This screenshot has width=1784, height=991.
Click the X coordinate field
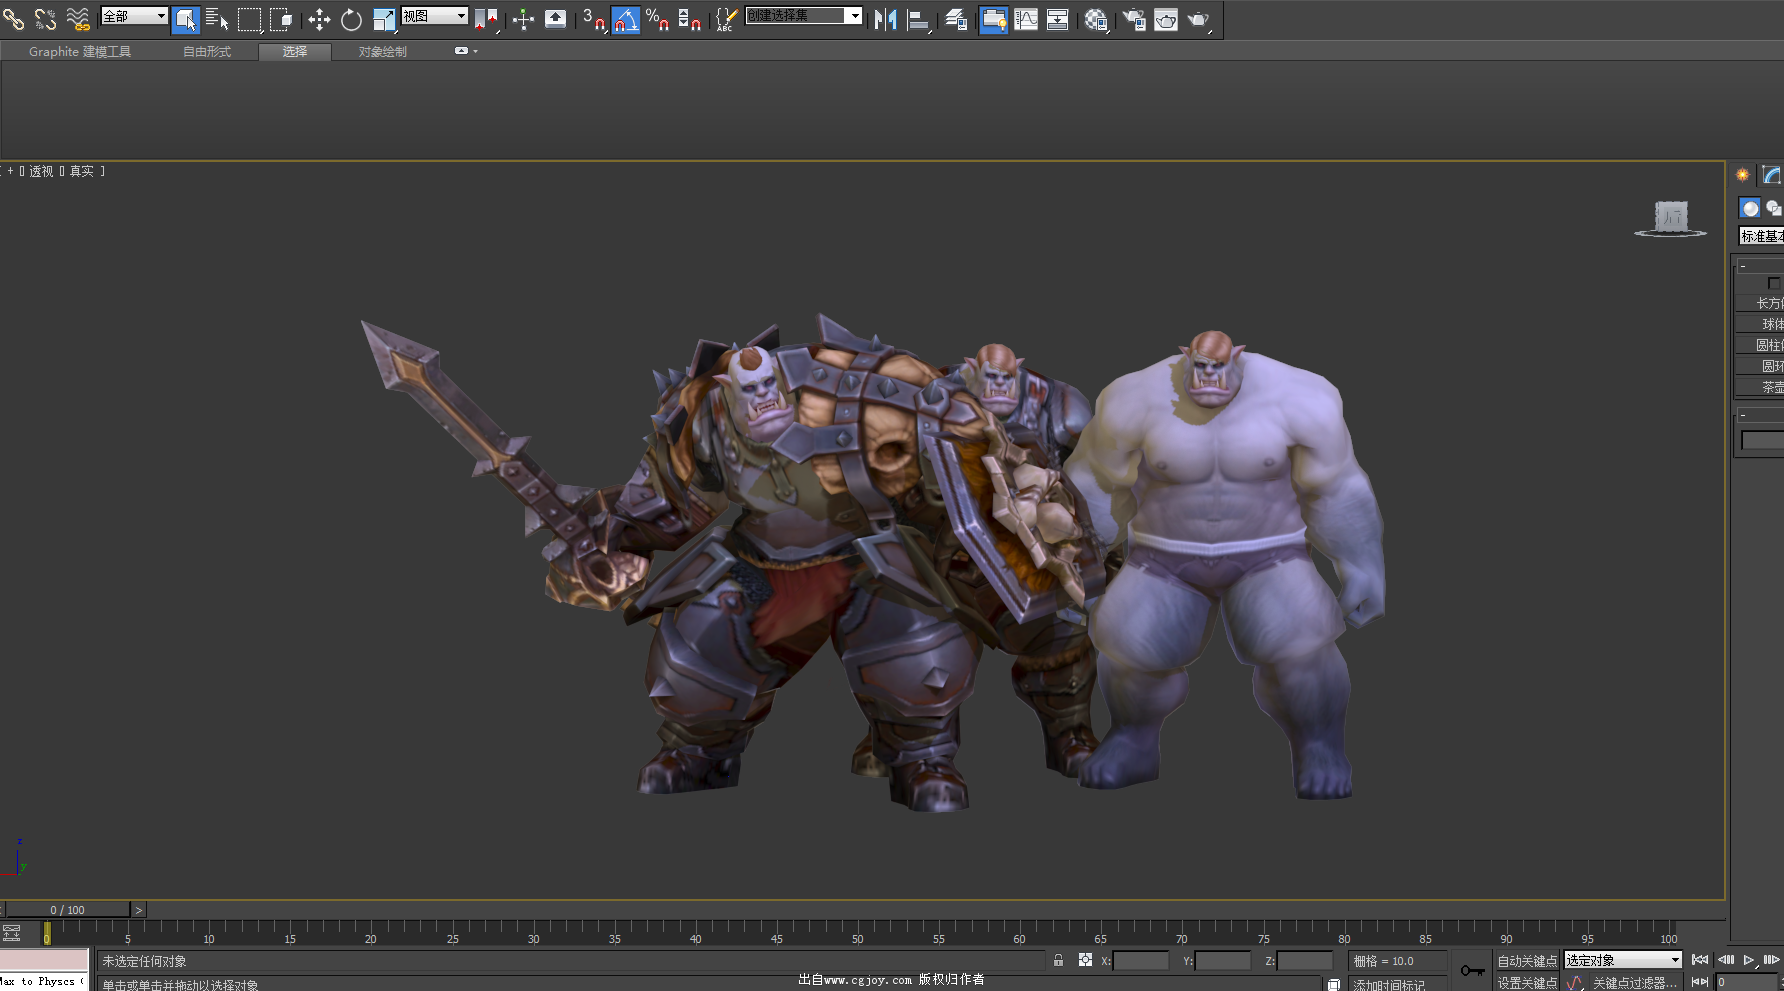point(1141,961)
